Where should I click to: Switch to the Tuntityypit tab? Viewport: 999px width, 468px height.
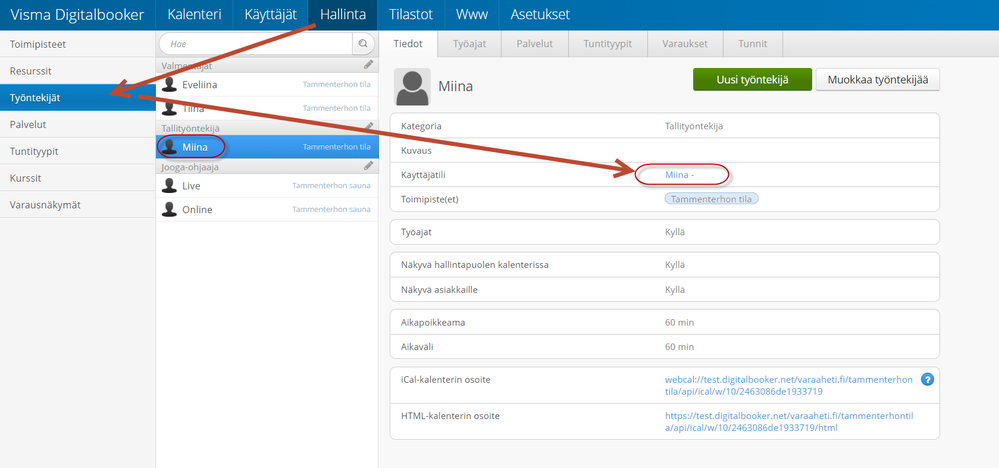607,44
